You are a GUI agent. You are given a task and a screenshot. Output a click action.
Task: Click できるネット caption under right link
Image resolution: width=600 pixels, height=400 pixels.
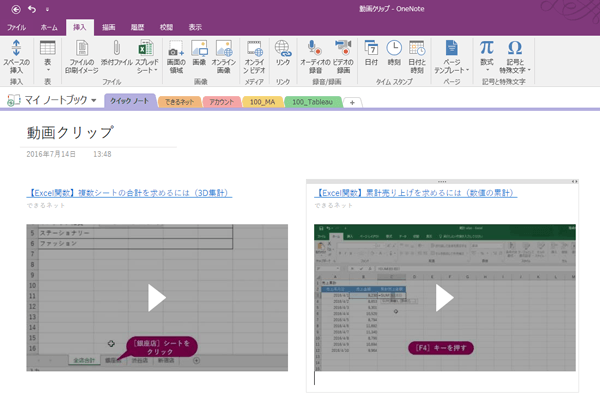point(333,206)
